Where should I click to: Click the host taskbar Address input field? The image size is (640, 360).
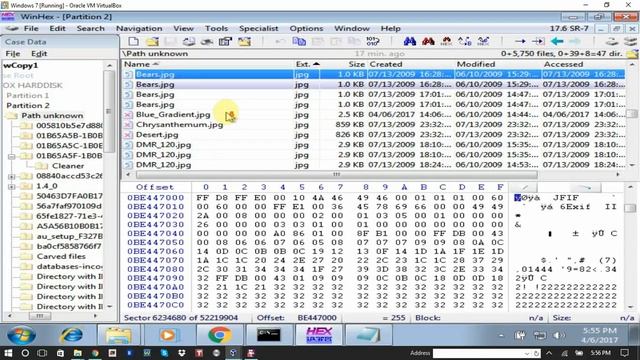[x=478, y=353]
